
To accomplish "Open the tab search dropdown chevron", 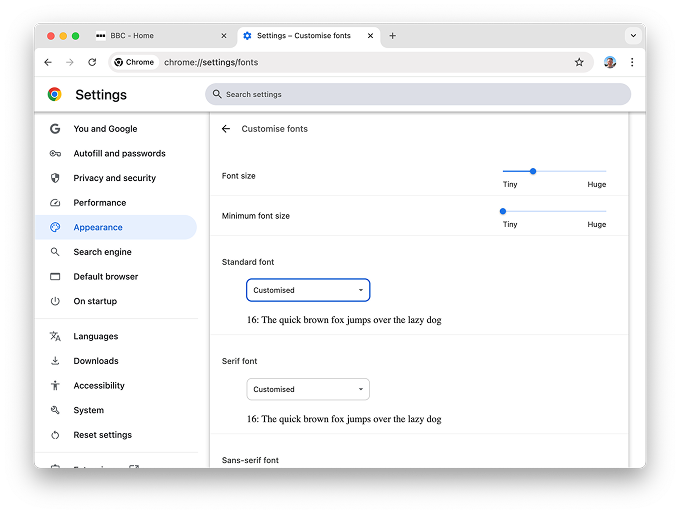I will point(633,36).
